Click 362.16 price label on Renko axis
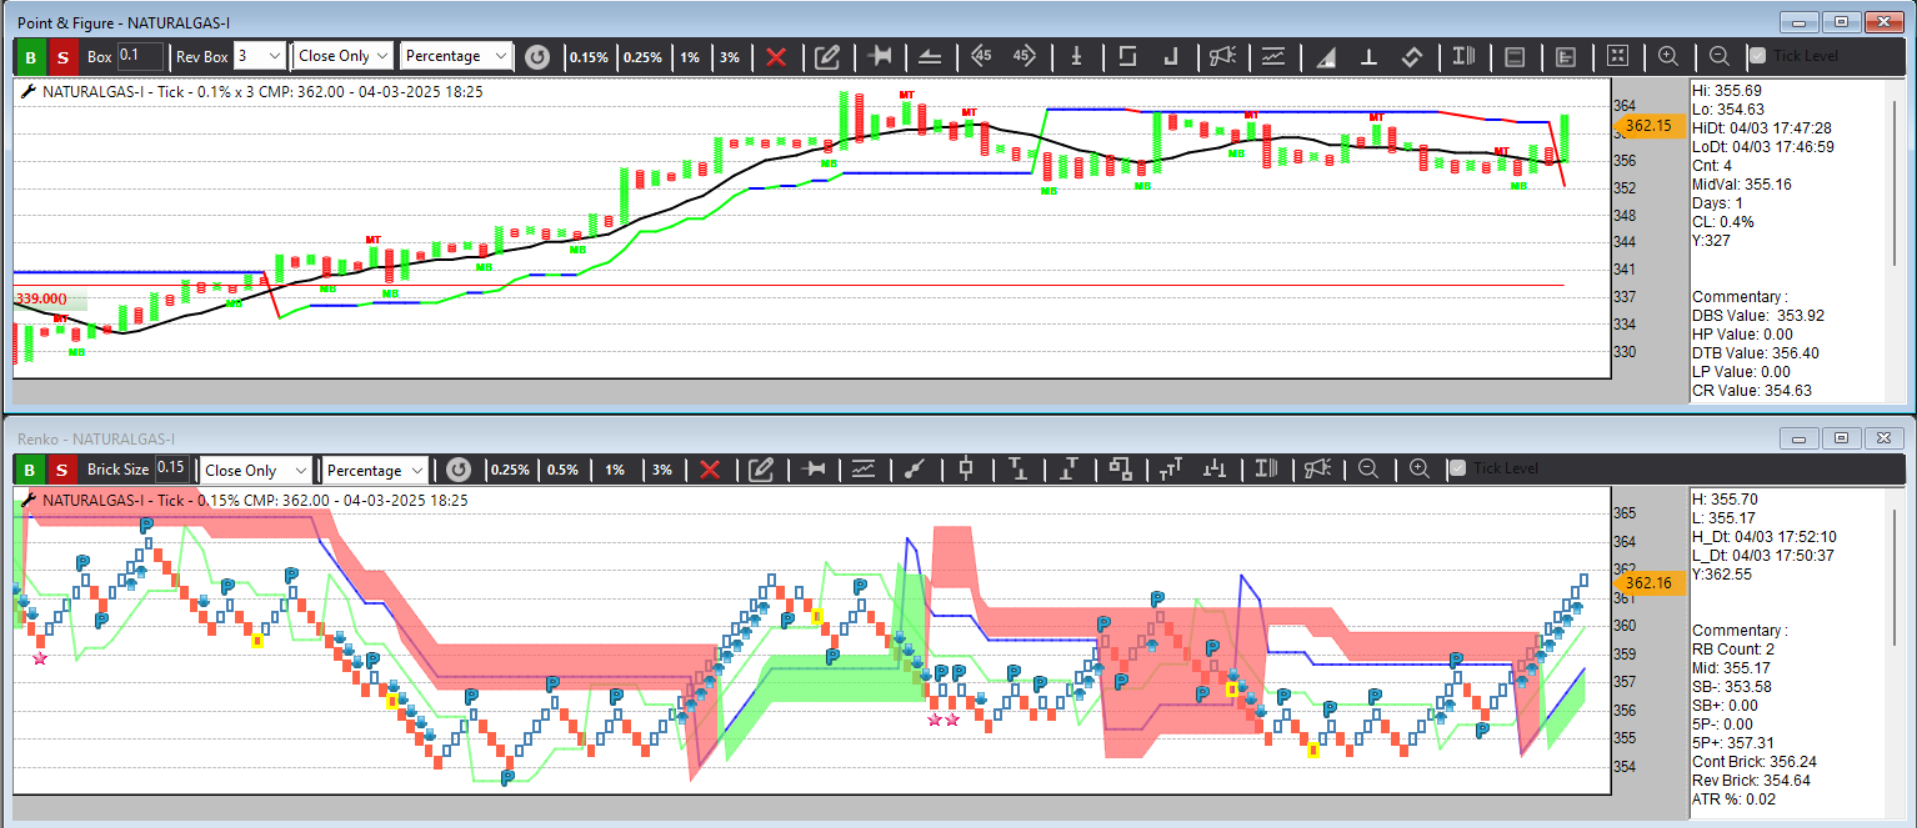1917x828 pixels. (x=1648, y=583)
